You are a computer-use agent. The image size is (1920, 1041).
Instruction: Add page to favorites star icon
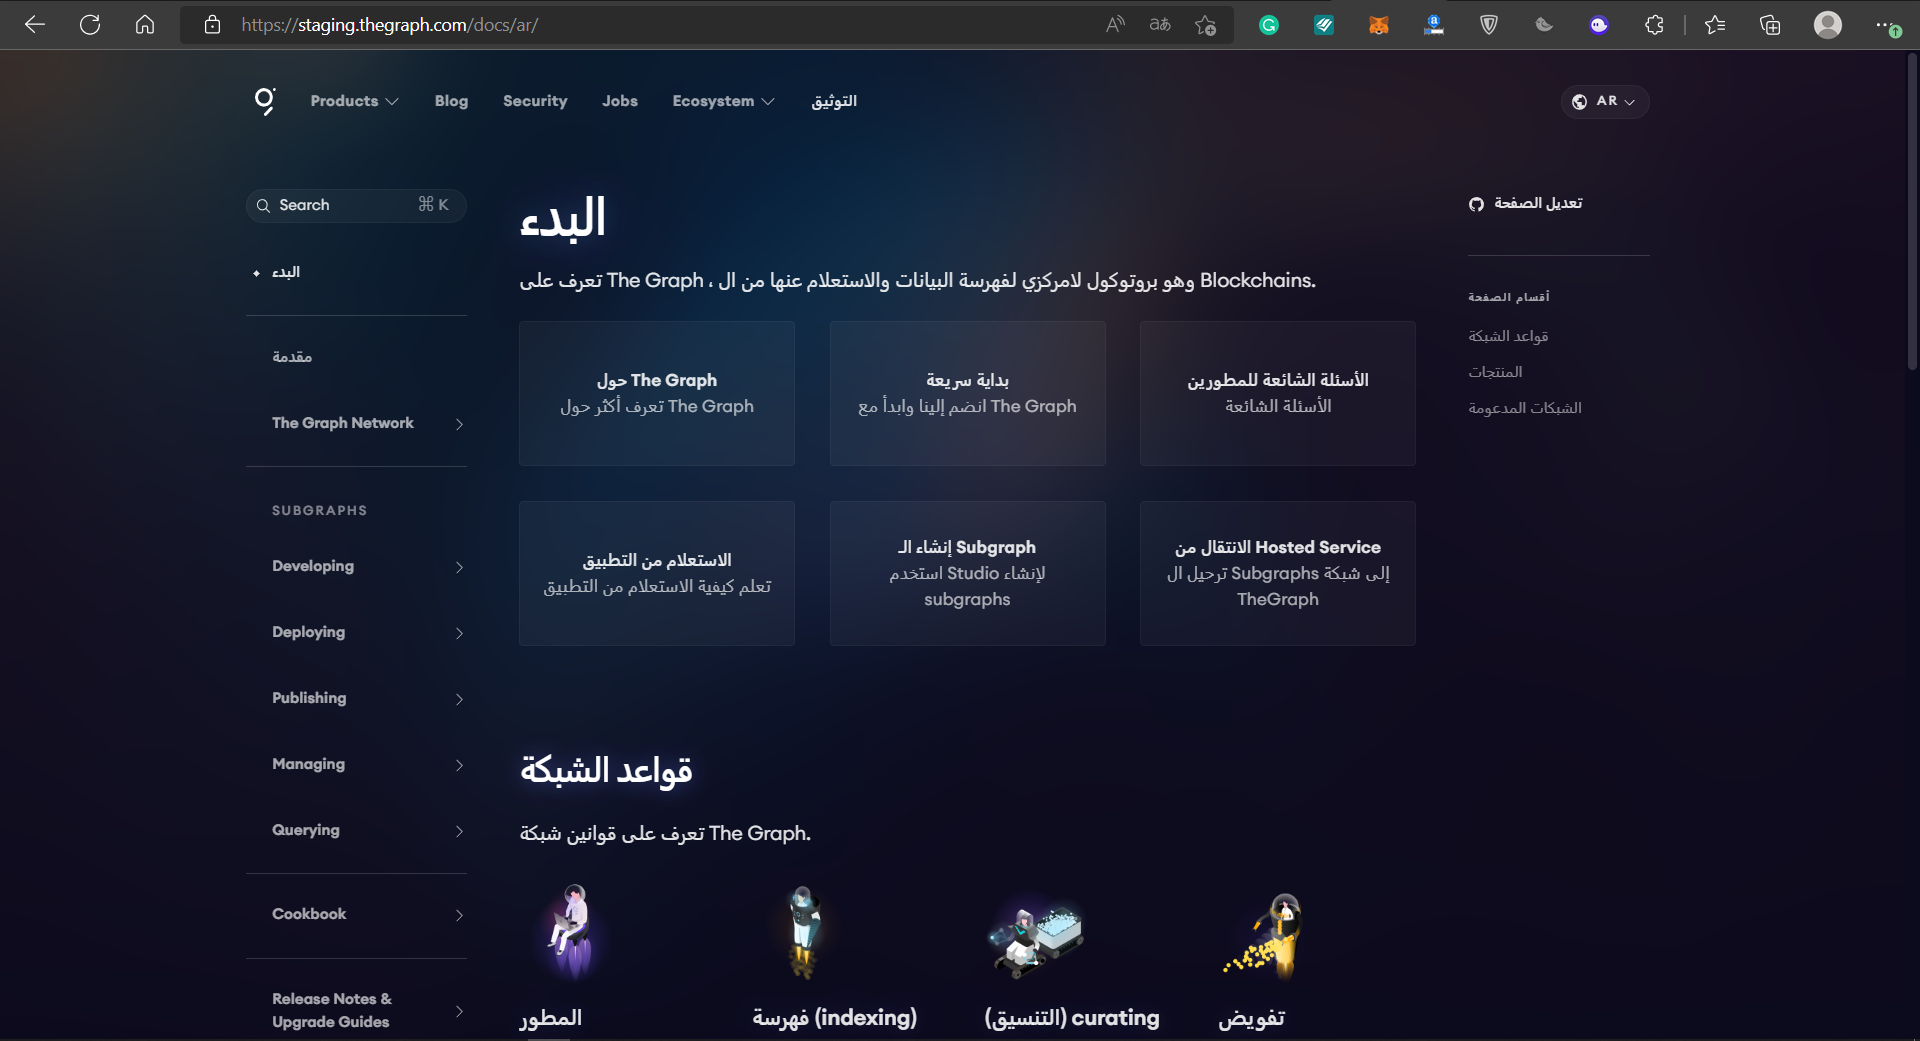click(x=1206, y=25)
